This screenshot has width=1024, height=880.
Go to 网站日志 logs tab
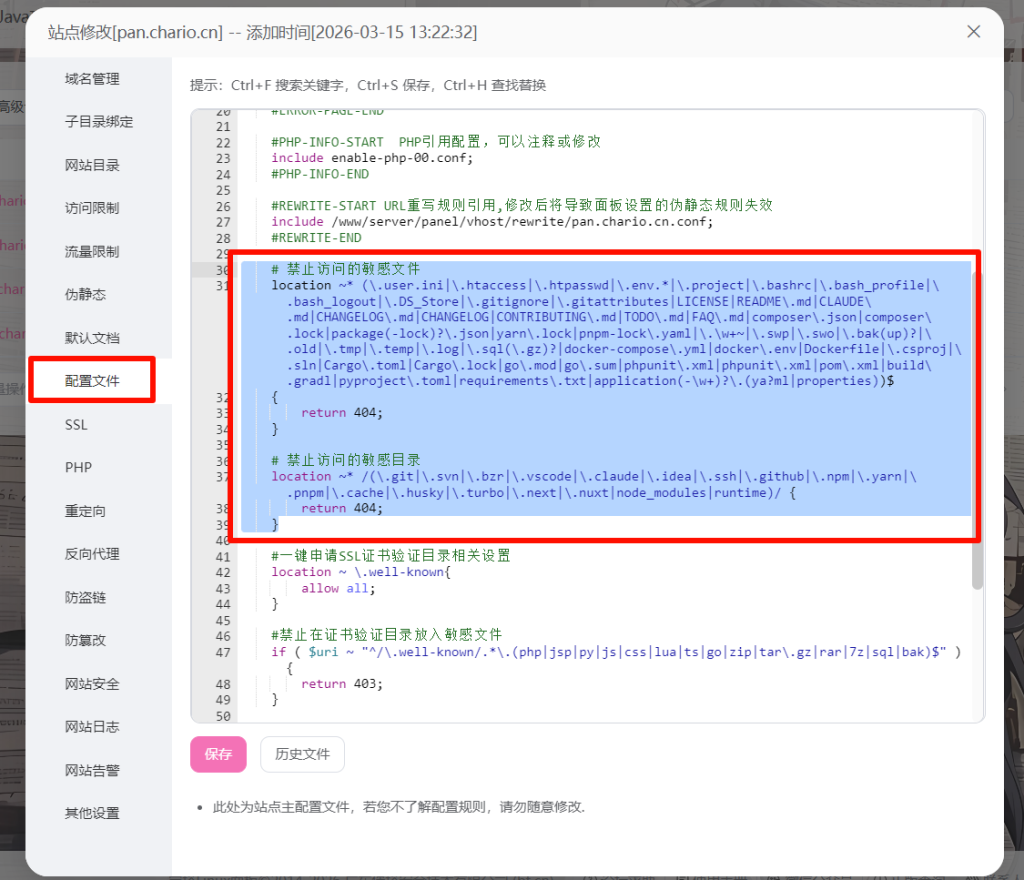point(92,727)
